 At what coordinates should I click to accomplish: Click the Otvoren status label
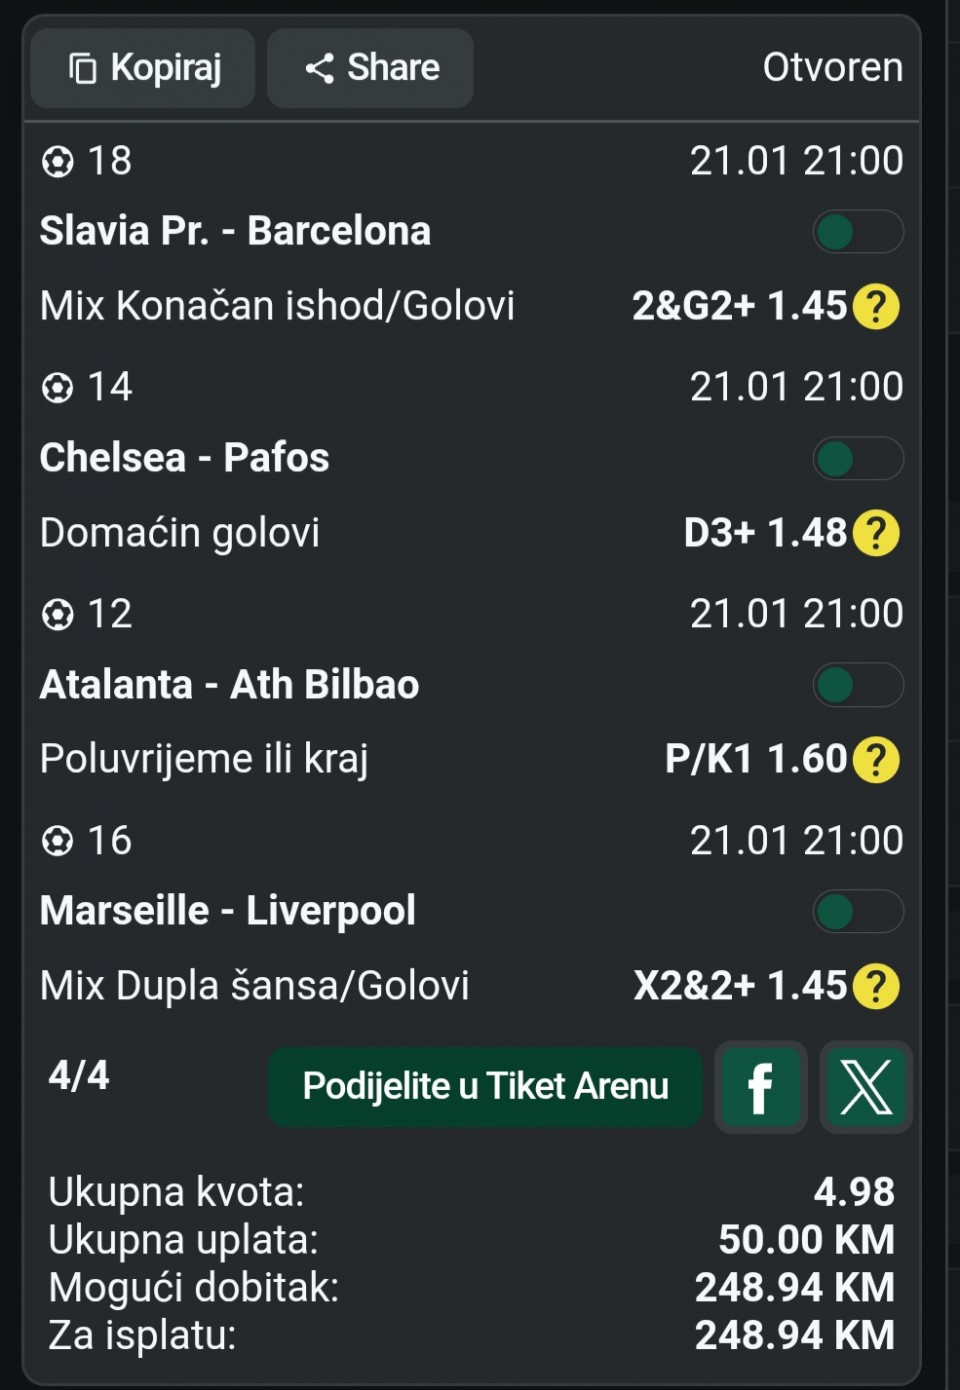832,68
